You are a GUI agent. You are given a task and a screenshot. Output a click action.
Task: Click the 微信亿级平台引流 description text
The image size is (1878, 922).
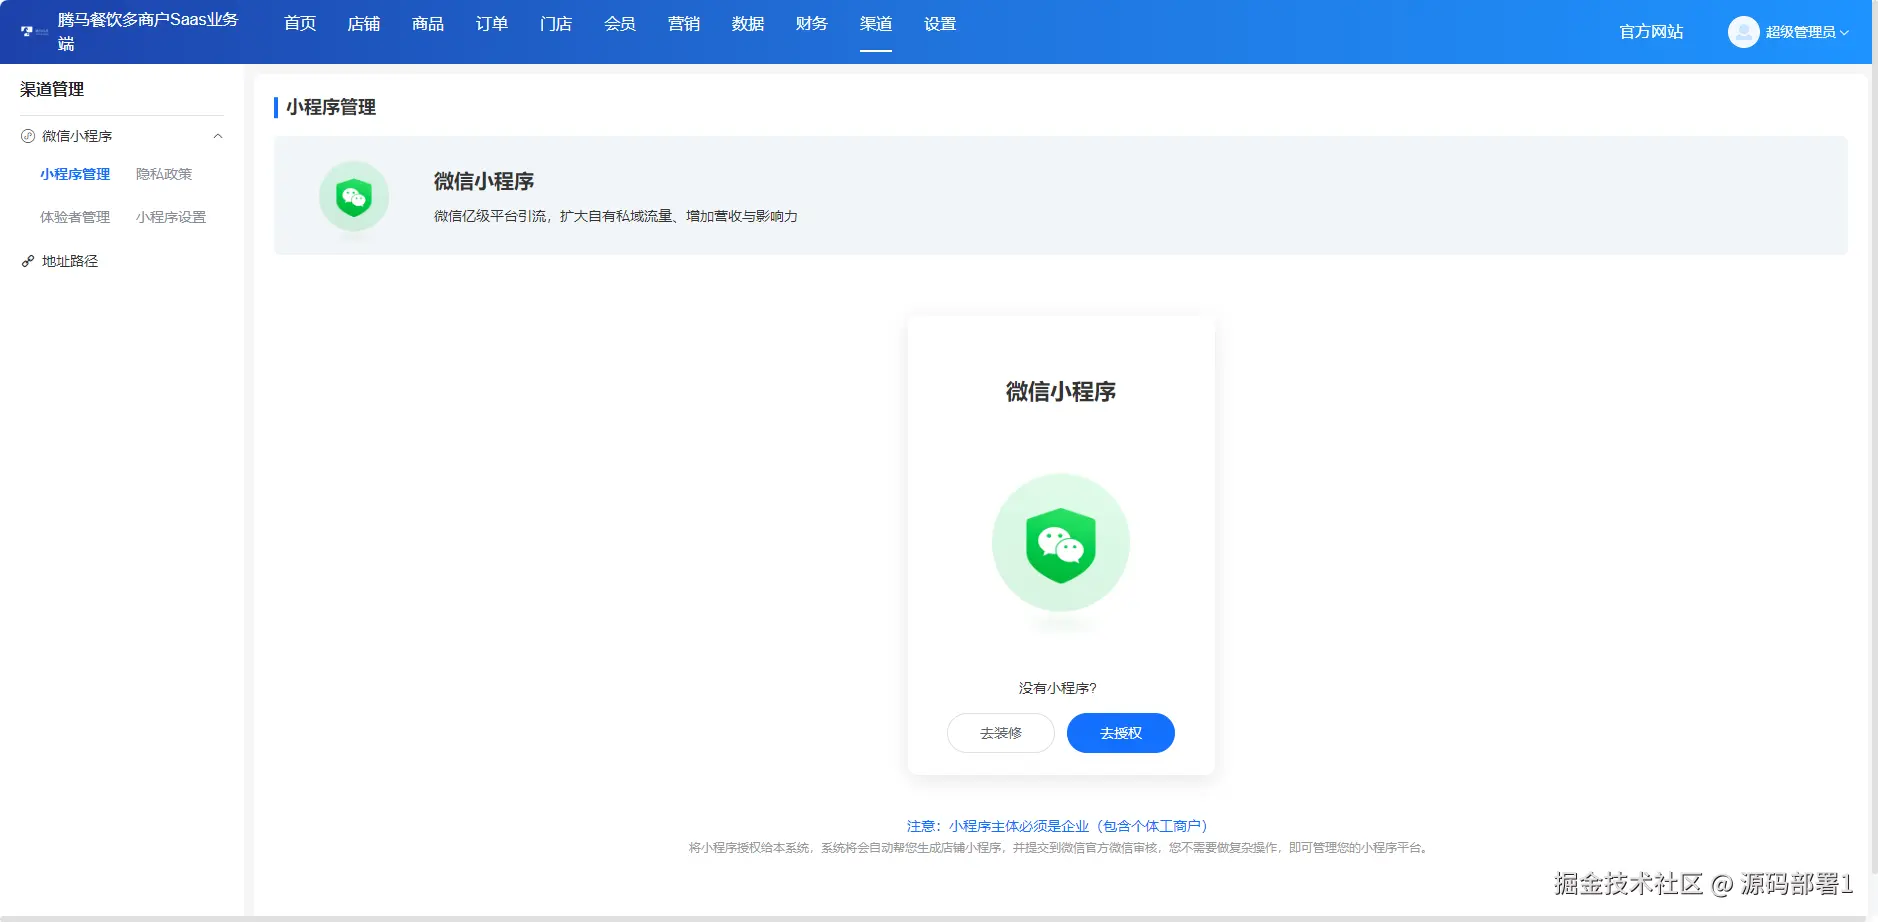click(x=616, y=216)
